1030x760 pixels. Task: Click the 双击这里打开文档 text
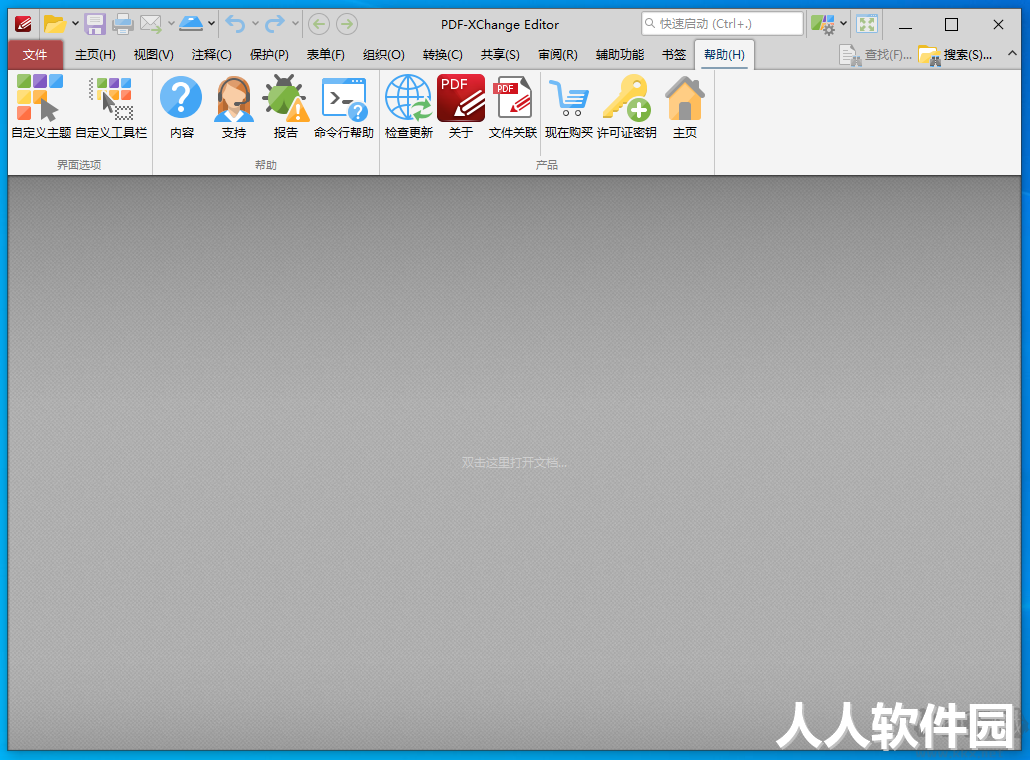(x=514, y=462)
